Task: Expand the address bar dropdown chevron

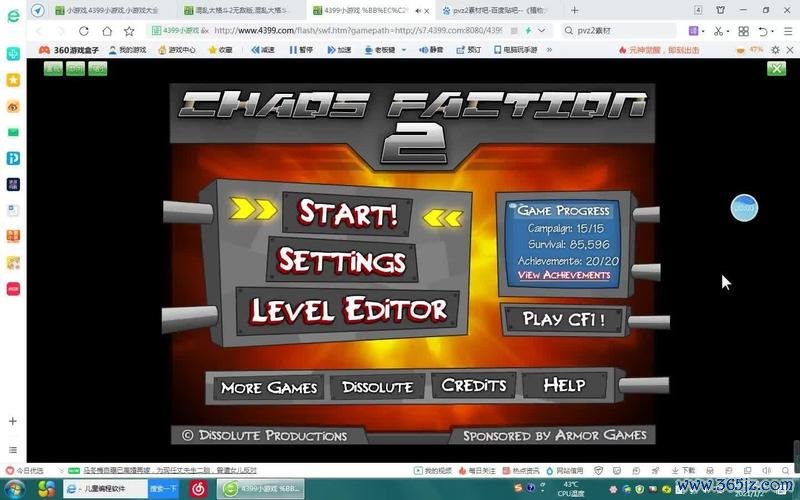Action: (x=541, y=31)
